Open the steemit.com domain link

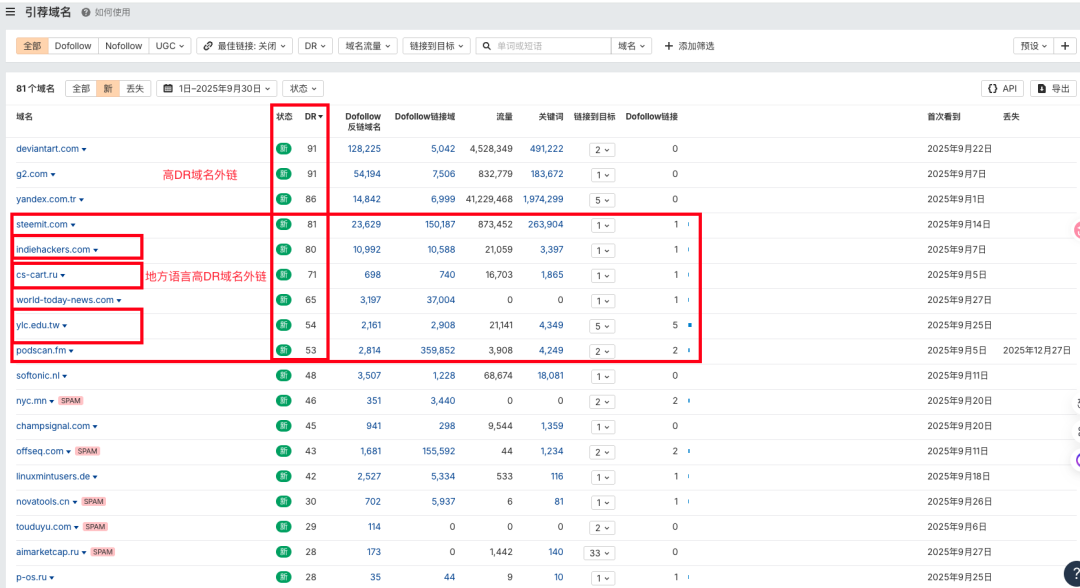tap(42, 224)
